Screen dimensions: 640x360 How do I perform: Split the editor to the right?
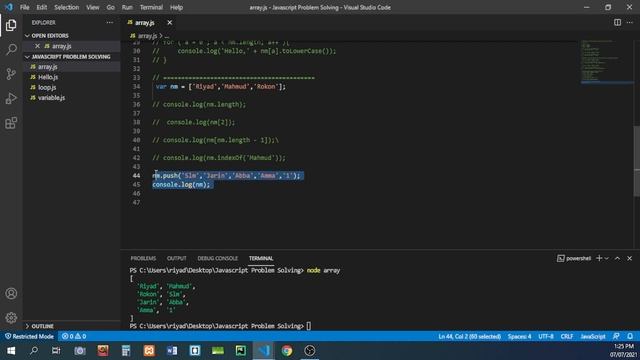point(617,22)
